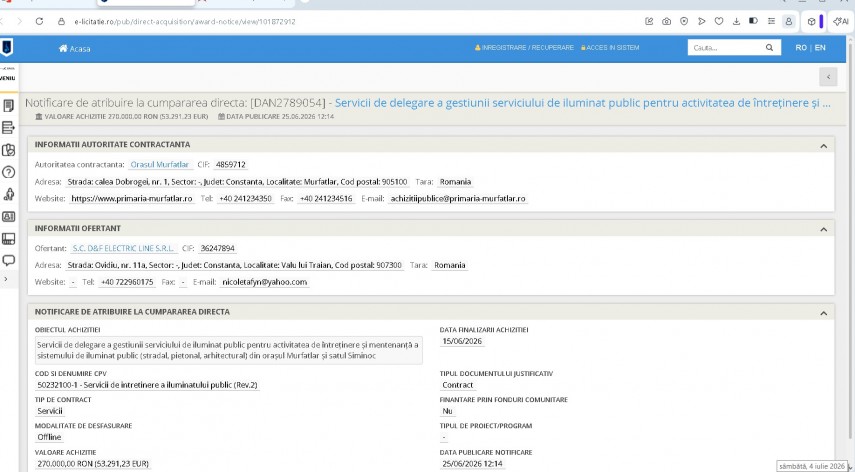Toggle the half-filled dark mode icon
855x472 pixels.
753,21
